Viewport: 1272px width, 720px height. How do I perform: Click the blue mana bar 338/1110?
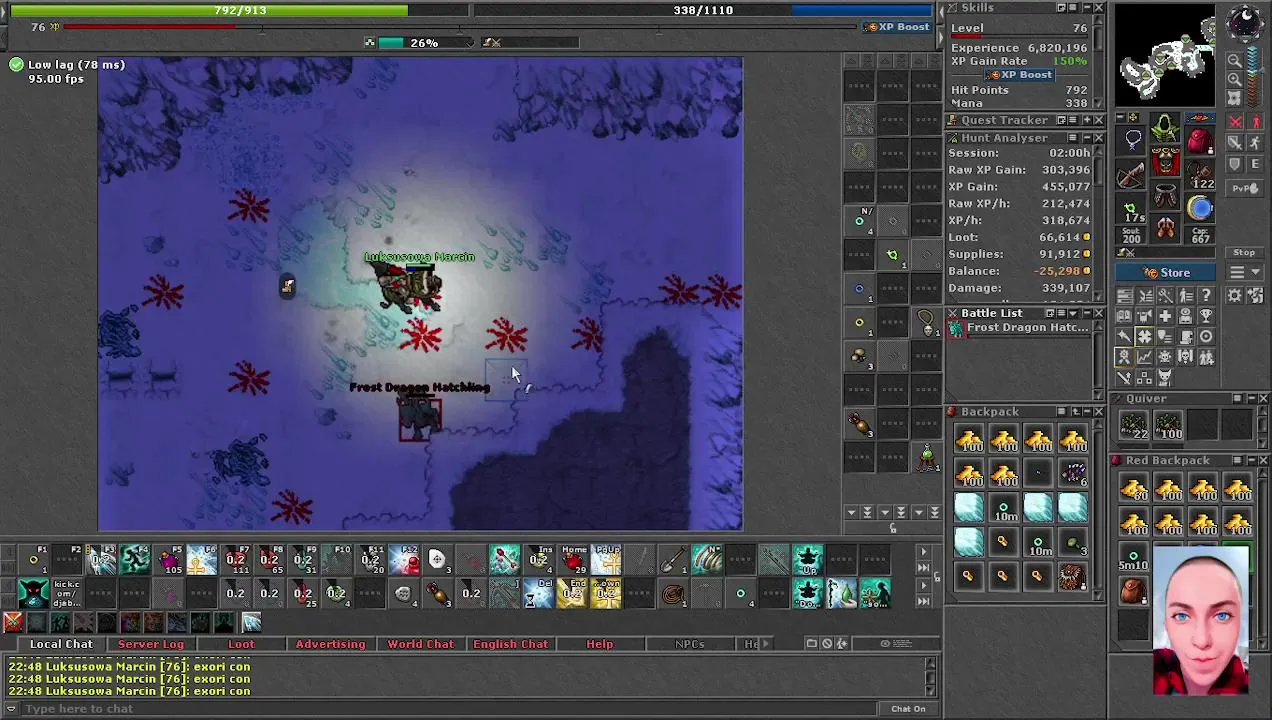click(x=703, y=10)
